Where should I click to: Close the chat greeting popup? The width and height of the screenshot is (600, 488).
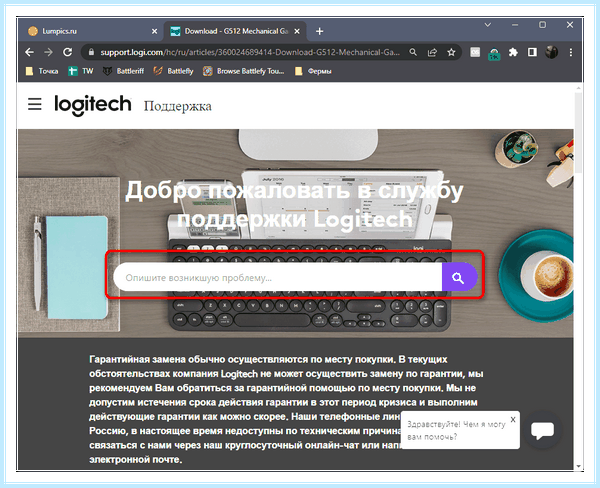[x=513, y=419]
